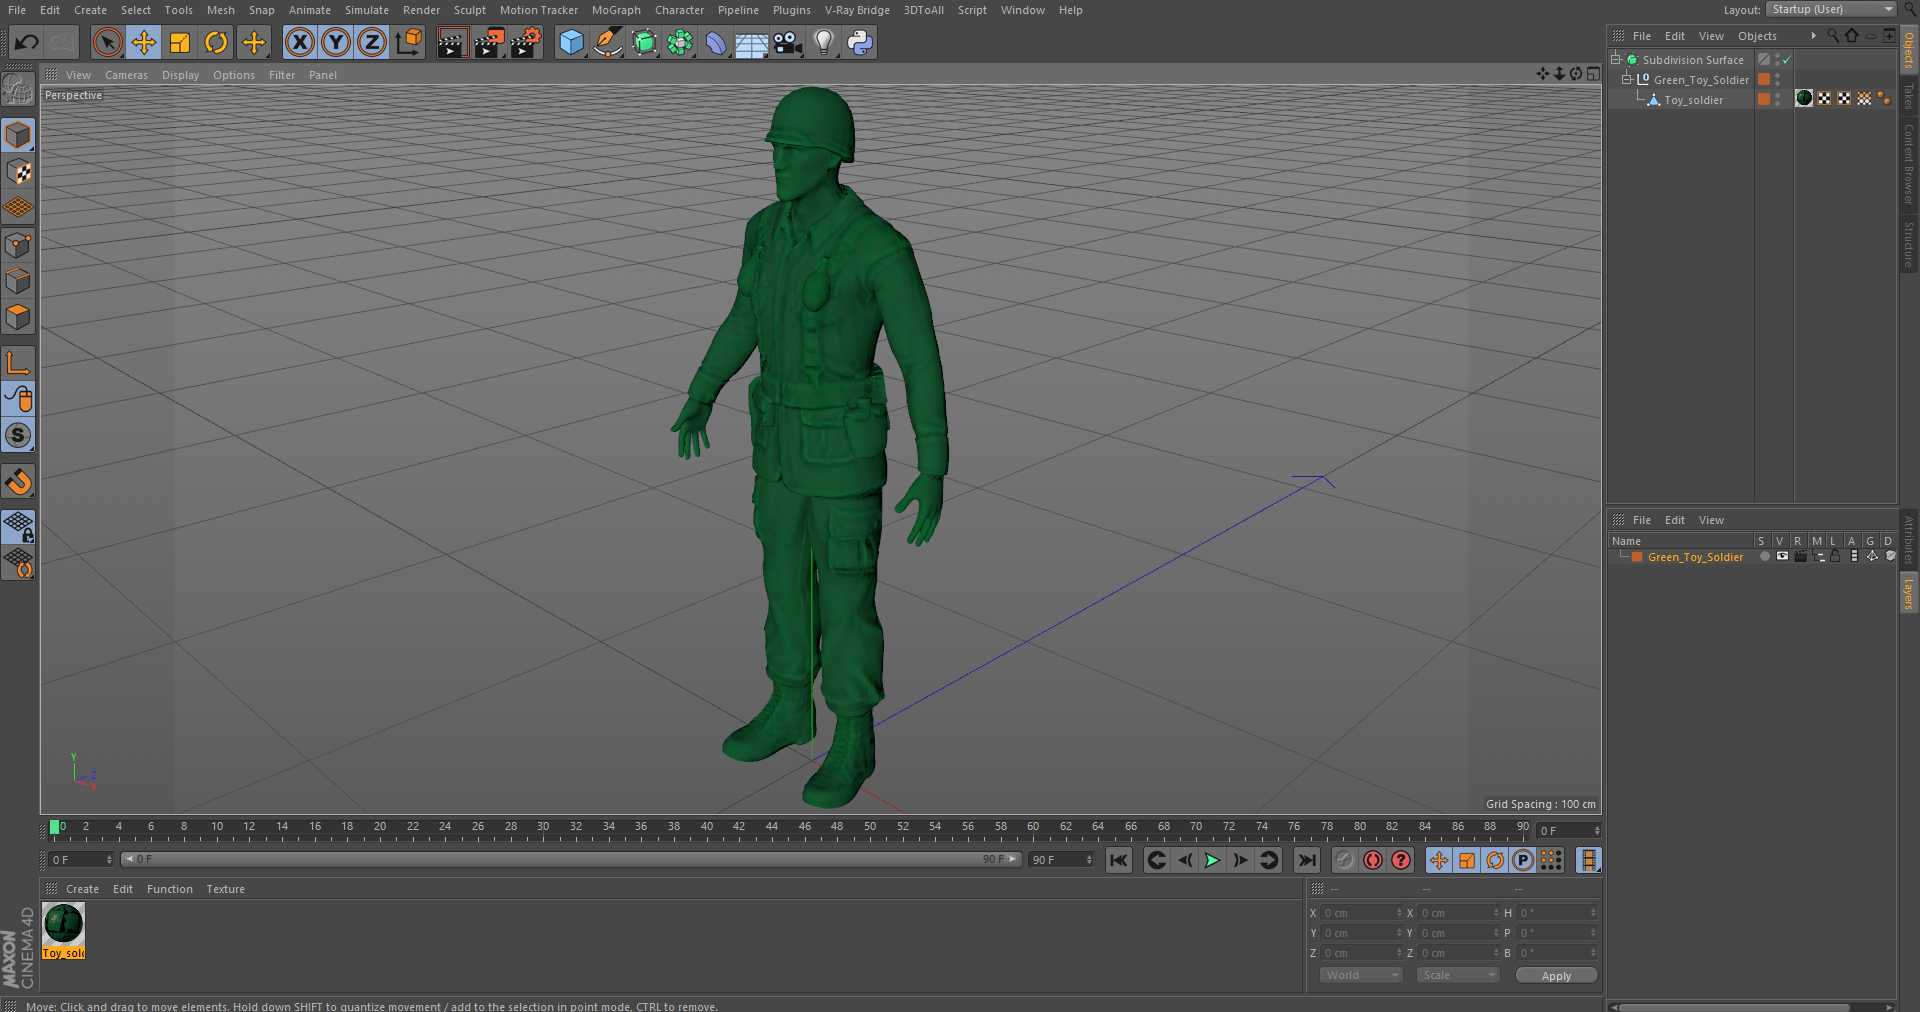The height and width of the screenshot is (1012, 1920).
Task: Switch to Polygons mode
Action: [x=18, y=317]
